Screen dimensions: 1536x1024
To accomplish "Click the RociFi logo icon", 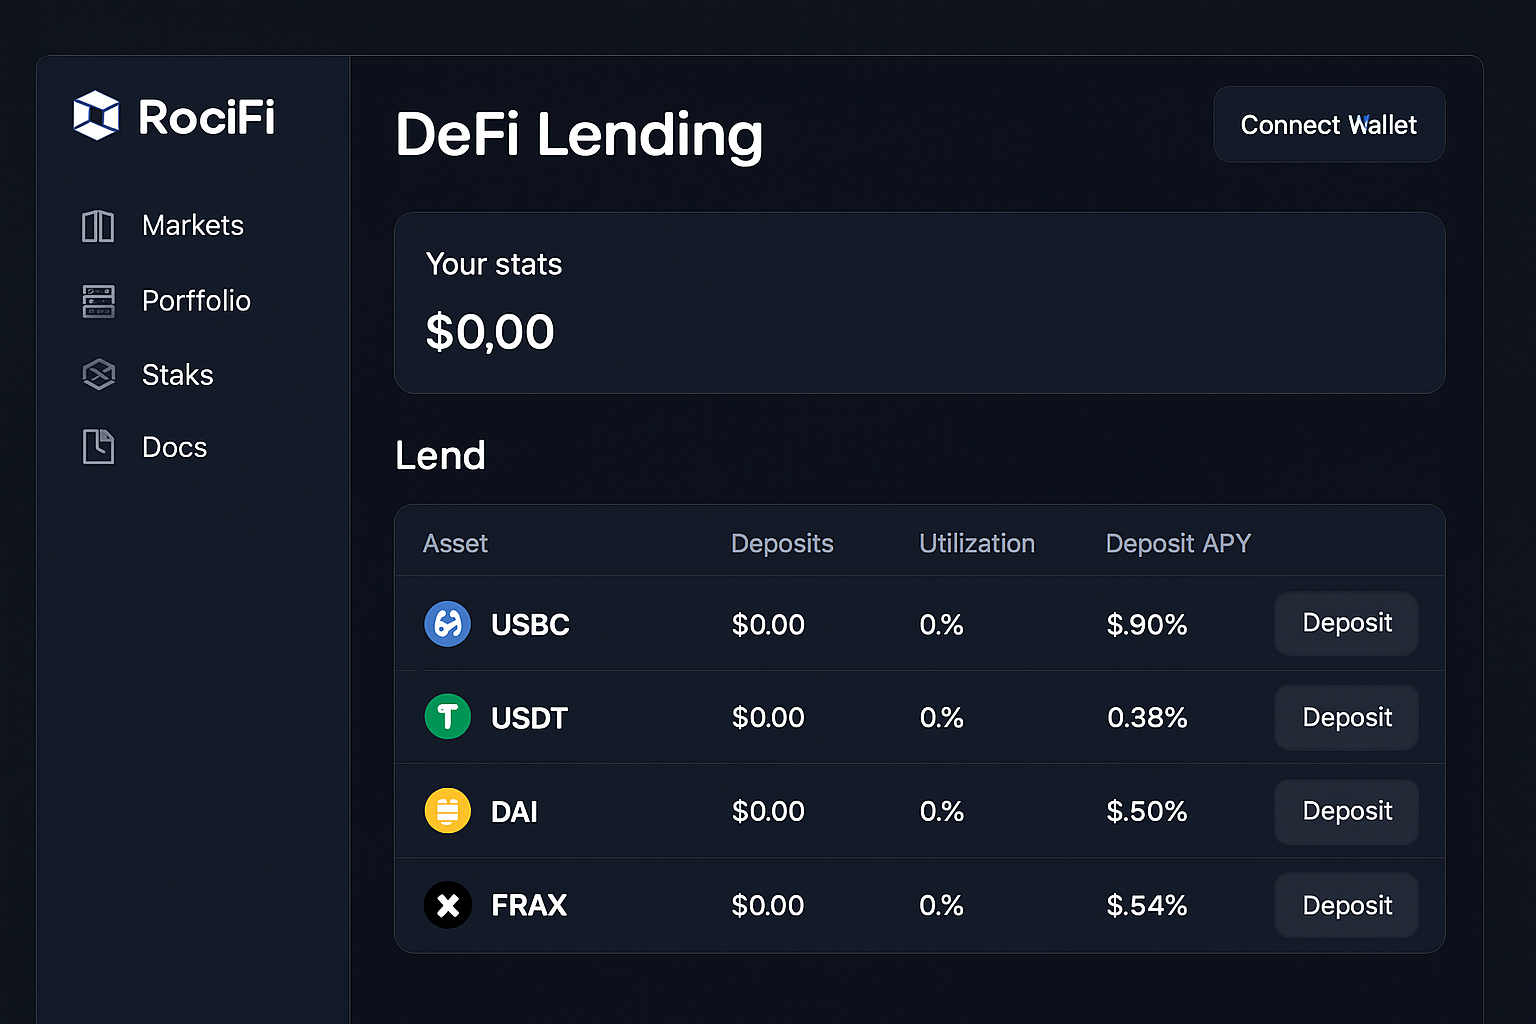I will point(95,117).
